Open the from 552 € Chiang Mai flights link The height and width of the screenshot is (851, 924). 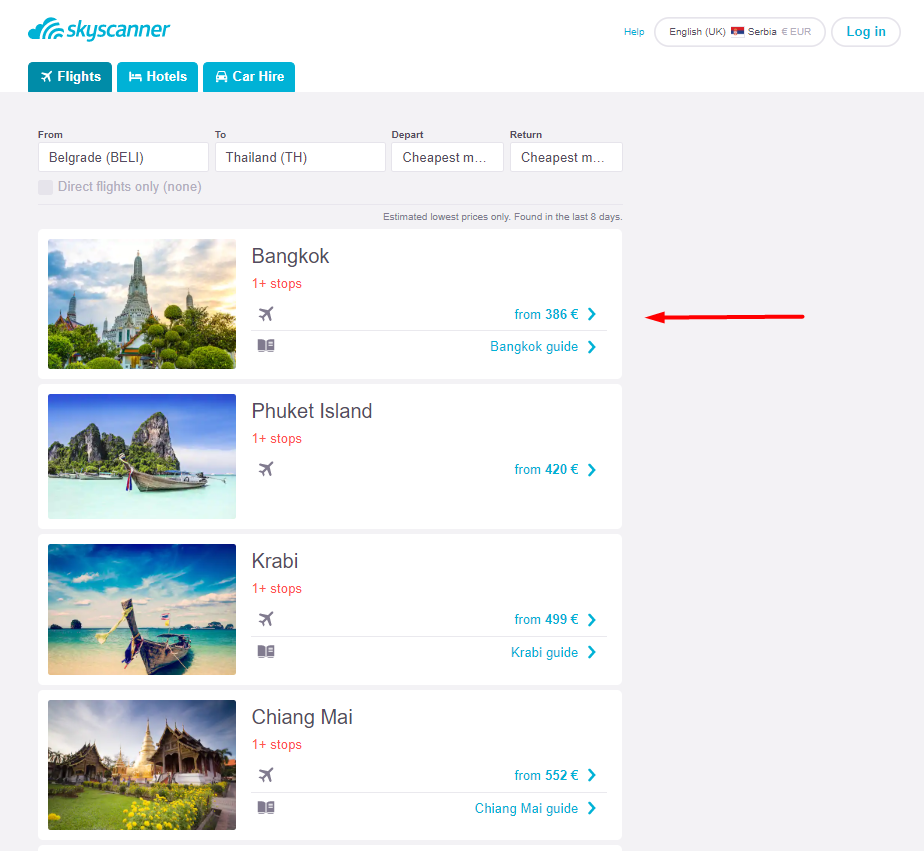546,776
